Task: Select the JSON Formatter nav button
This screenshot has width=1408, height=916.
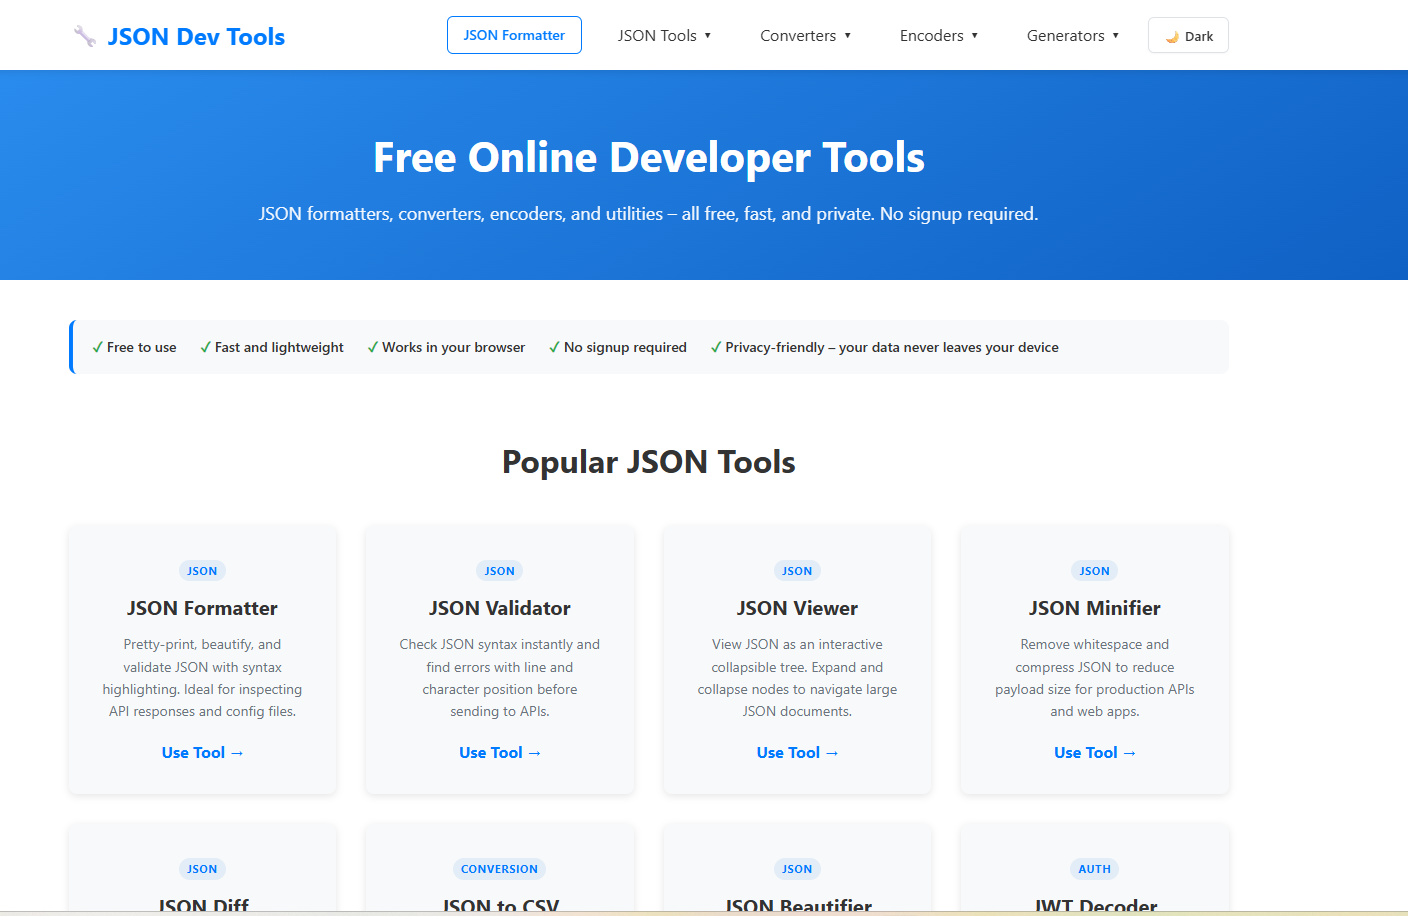Action: click(x=514, y=35)
